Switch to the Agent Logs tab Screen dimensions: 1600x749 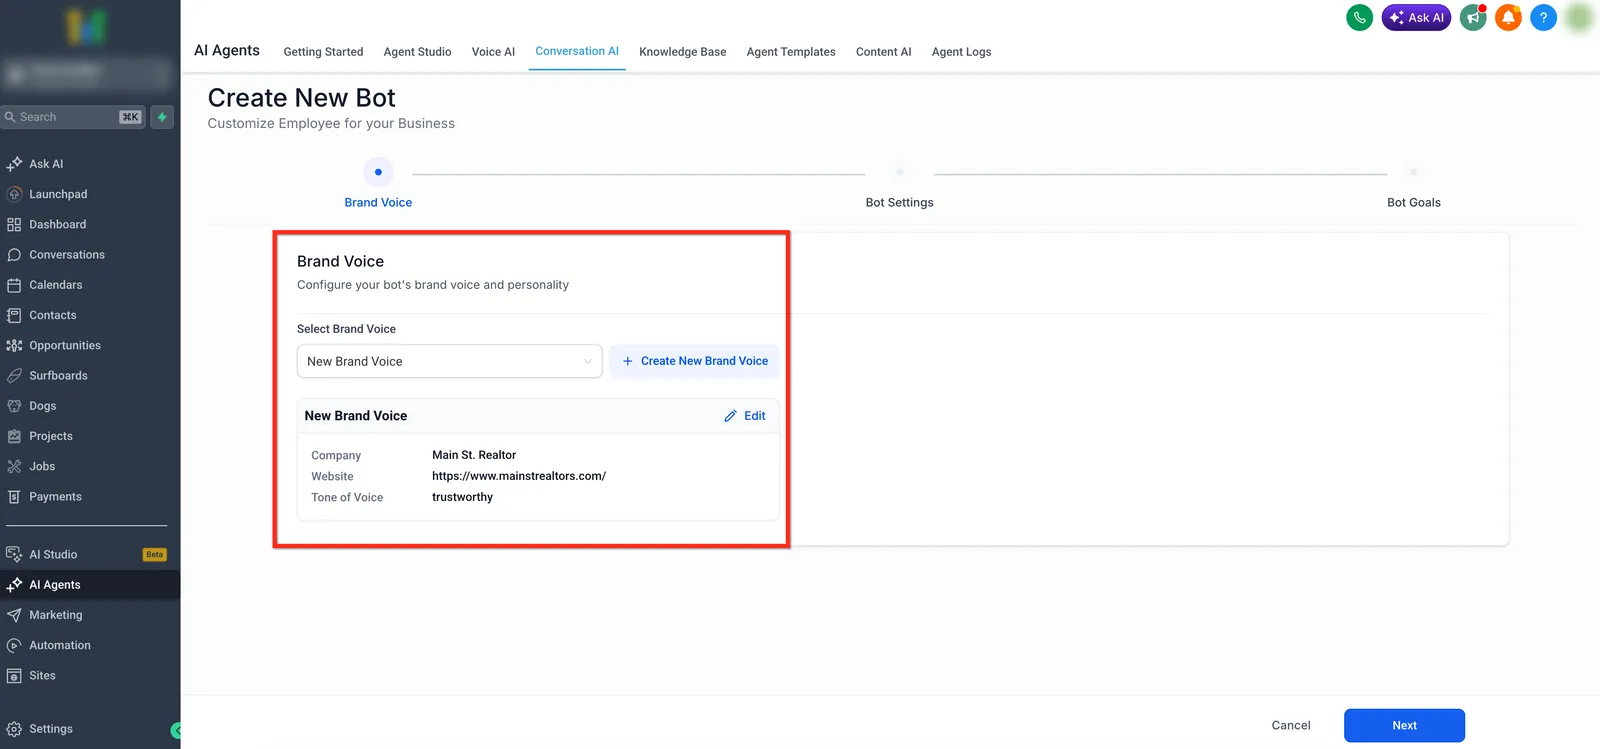point(961,52)
